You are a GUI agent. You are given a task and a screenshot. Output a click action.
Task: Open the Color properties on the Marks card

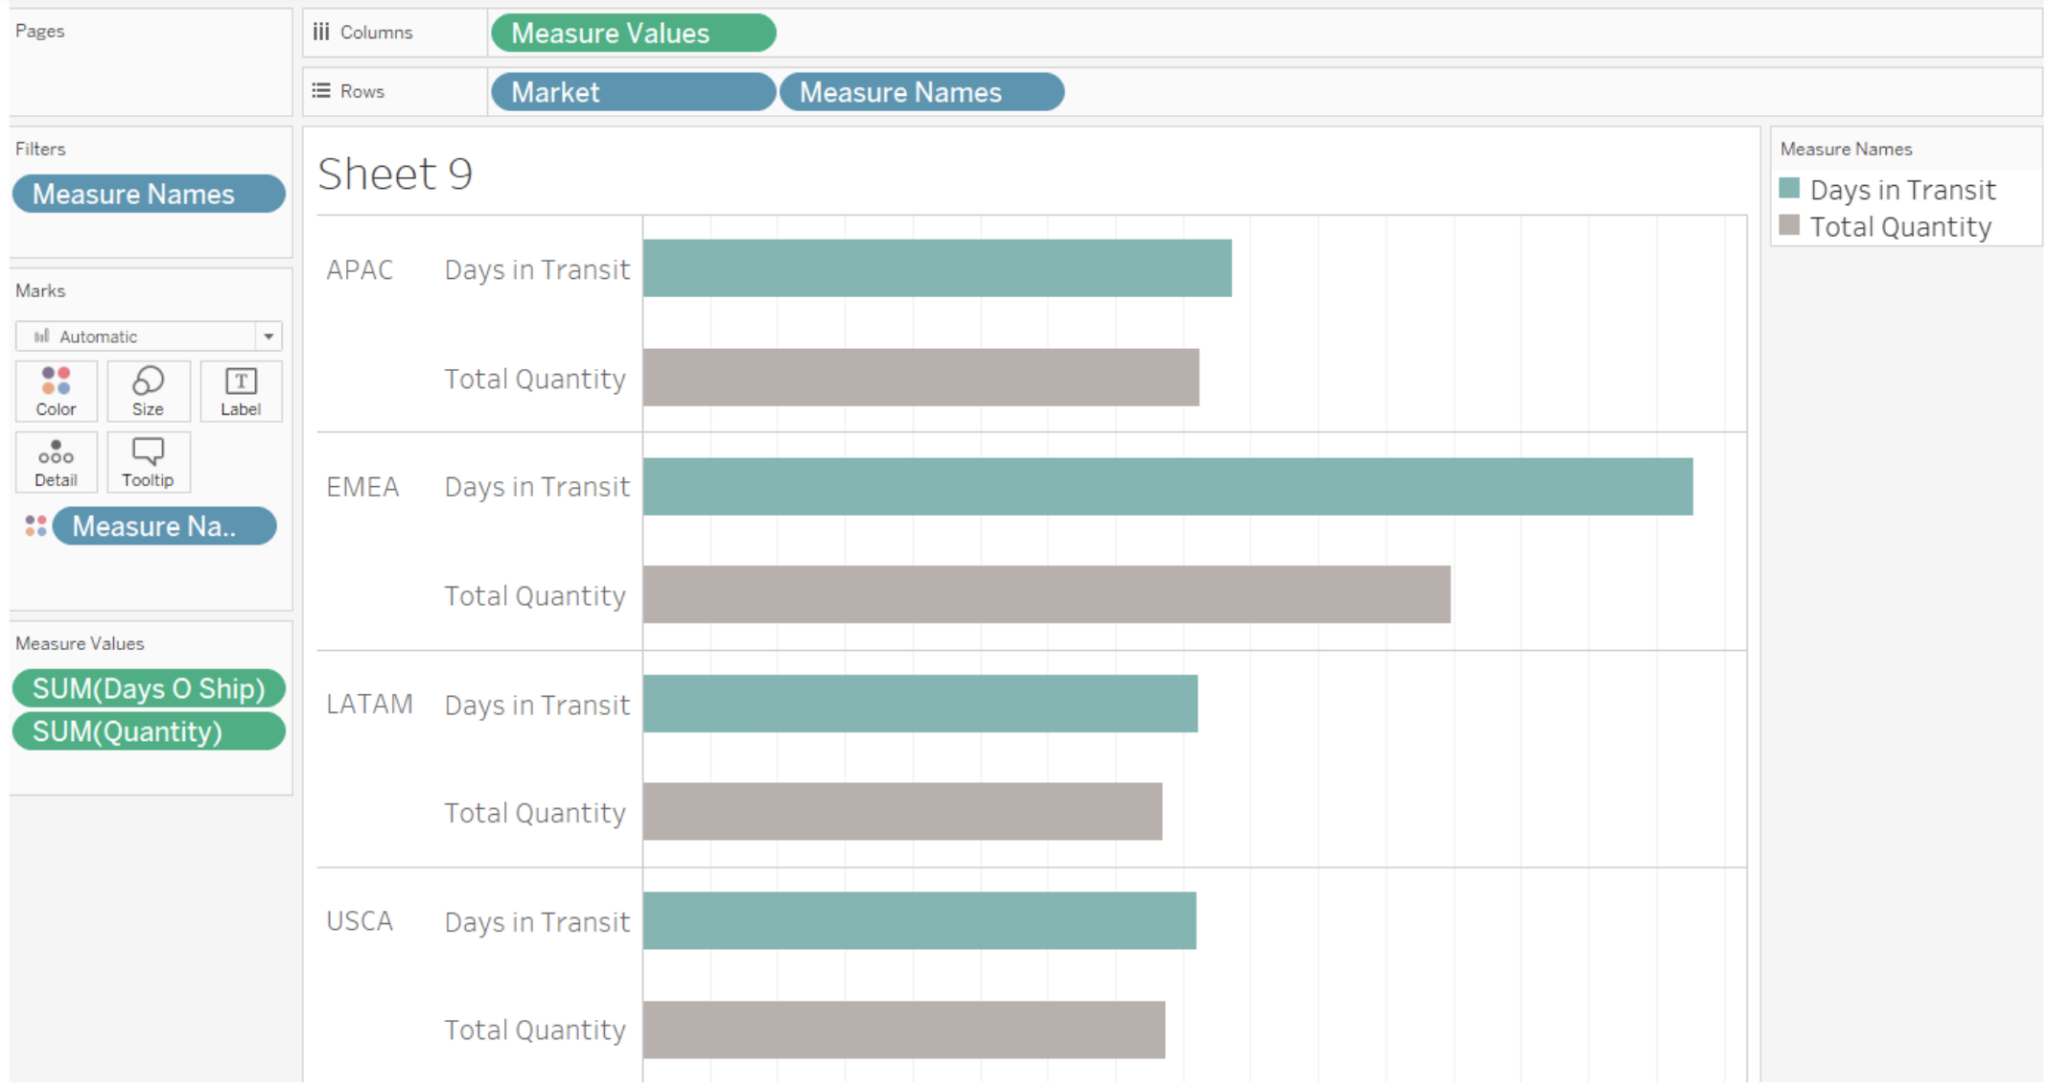55,390
